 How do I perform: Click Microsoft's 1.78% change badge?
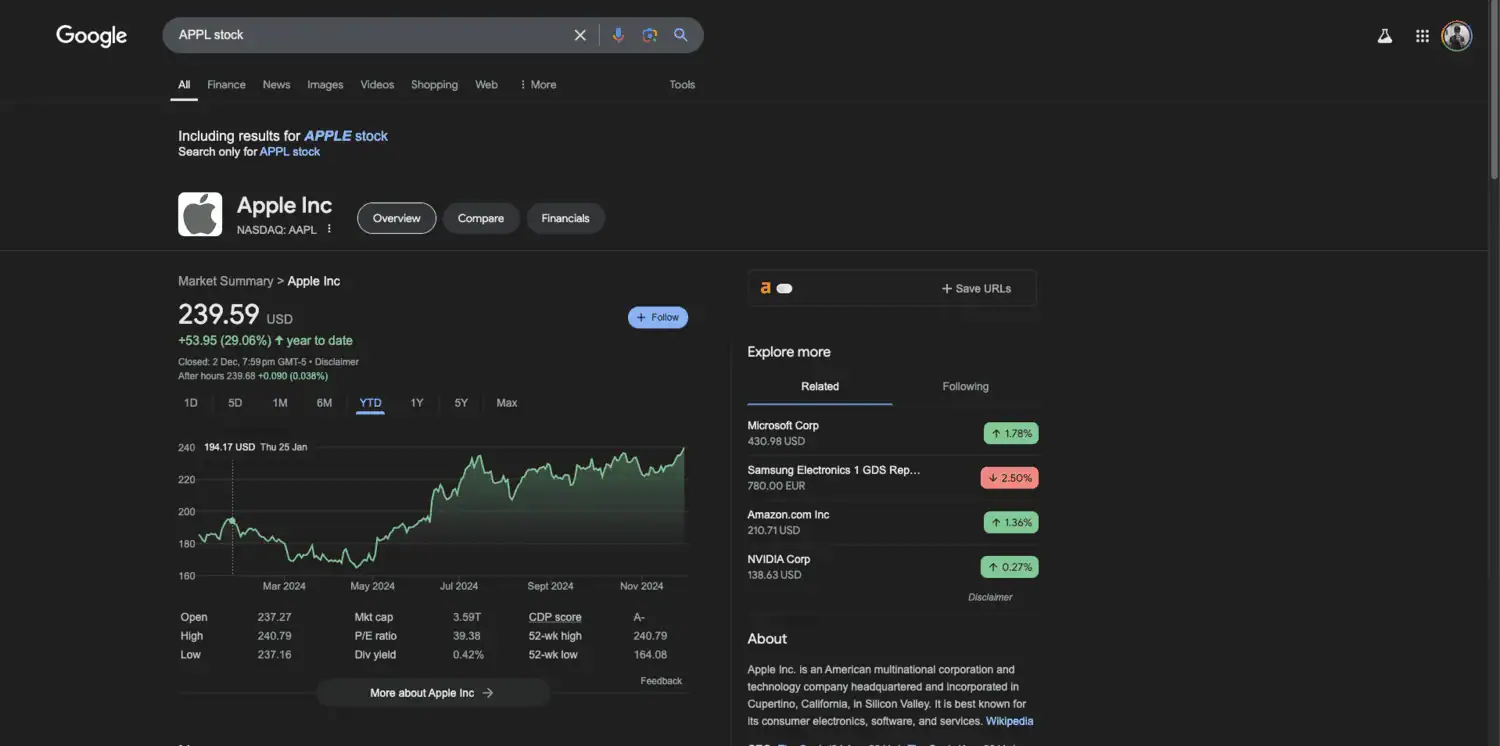point(1011,433)
